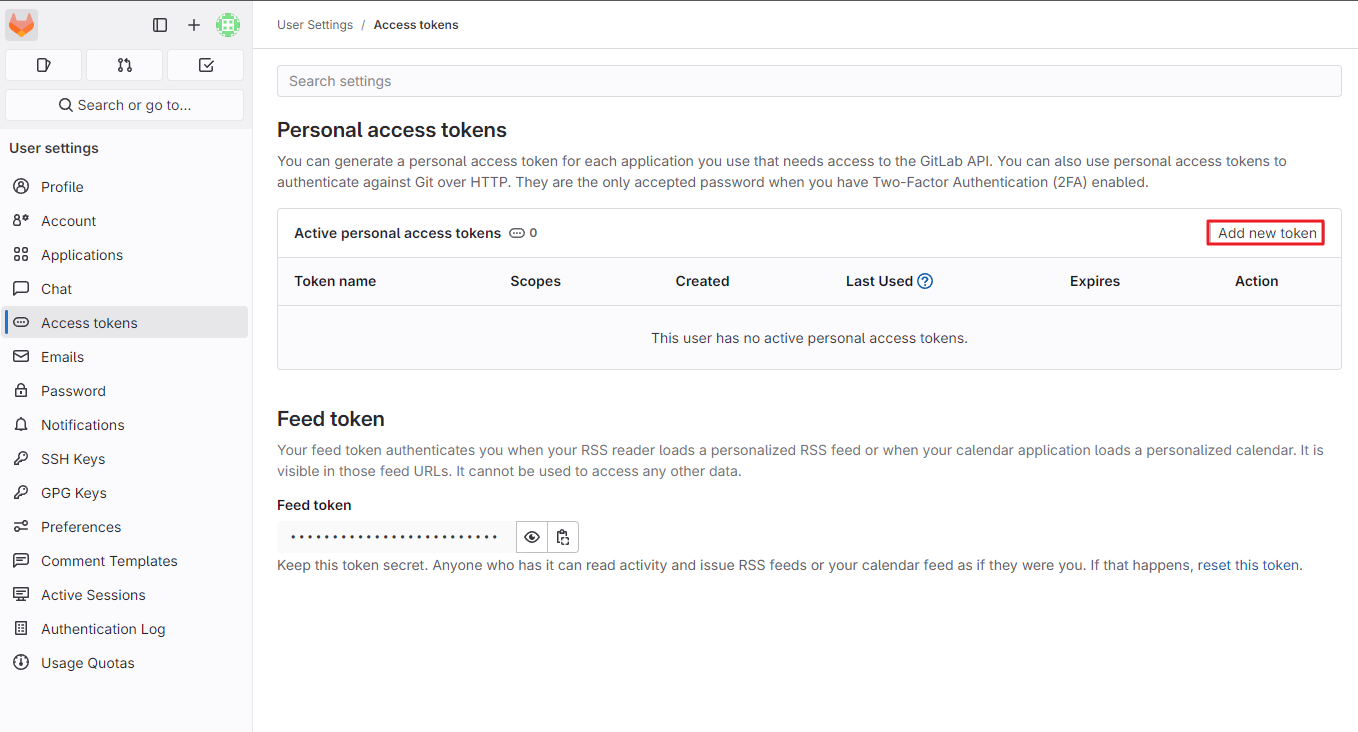Click the Applications grid icon

point(21,255)
